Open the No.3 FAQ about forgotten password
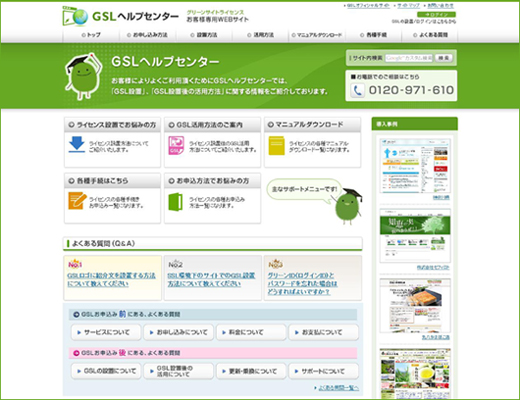 click(x=302, y=284)
